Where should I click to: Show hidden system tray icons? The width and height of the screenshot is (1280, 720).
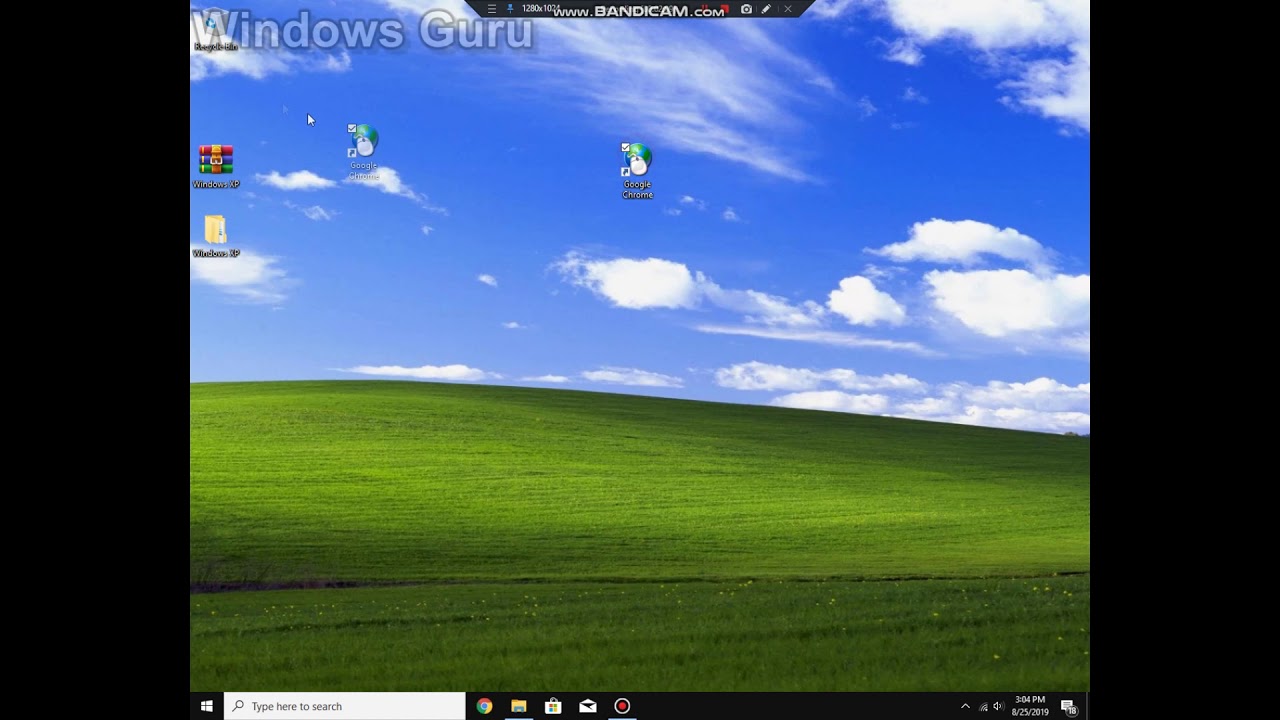(965, 706)
